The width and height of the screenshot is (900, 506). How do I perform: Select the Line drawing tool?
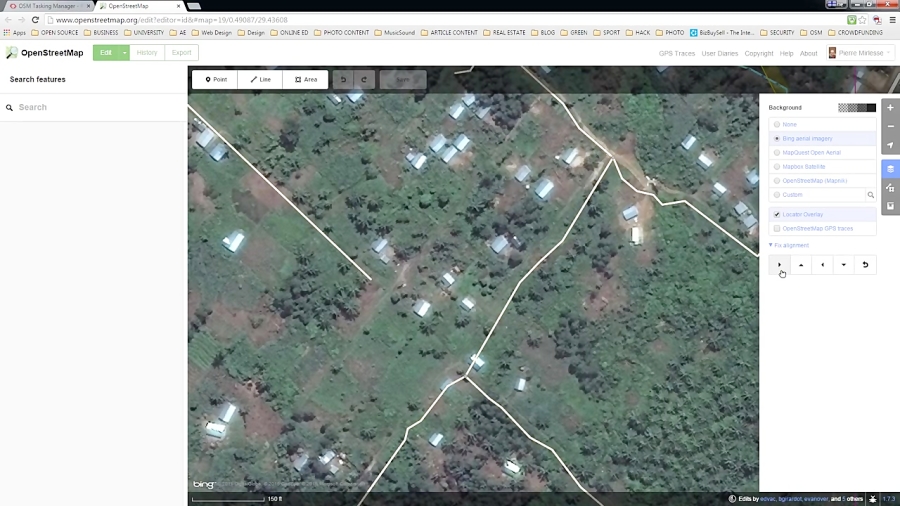(x=260, y=80)
